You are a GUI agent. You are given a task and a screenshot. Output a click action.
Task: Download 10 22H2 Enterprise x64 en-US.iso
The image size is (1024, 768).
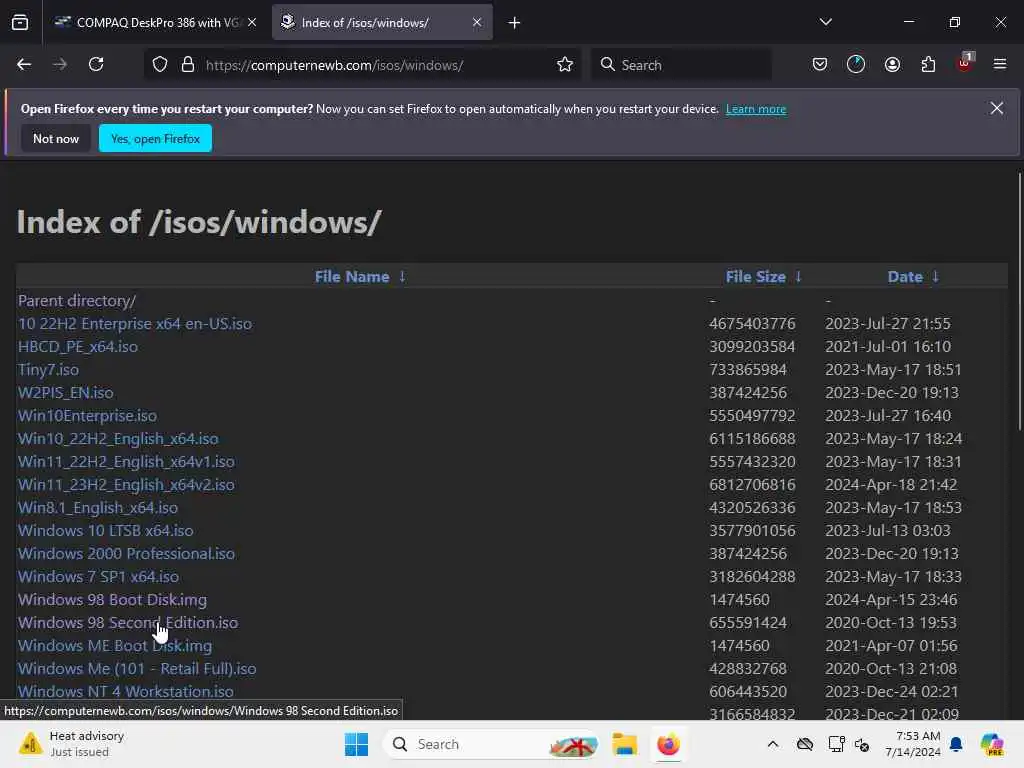tap(135, 324)
